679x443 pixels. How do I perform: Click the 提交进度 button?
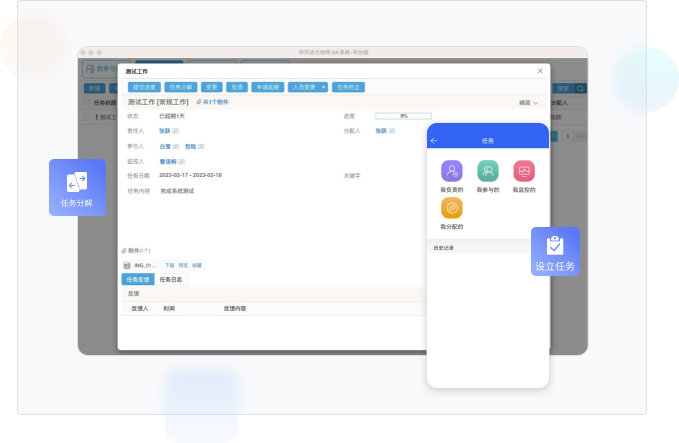click(x=142, y=87)
